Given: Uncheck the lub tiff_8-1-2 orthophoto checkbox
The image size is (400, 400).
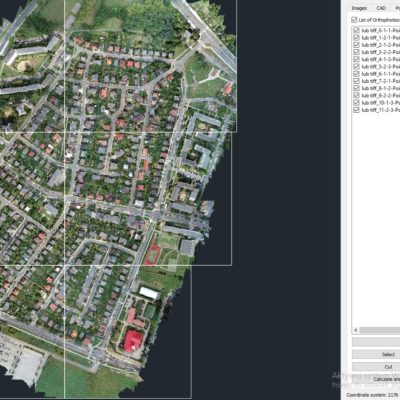Looking at the screenshot, I should [x=356, y=88].
